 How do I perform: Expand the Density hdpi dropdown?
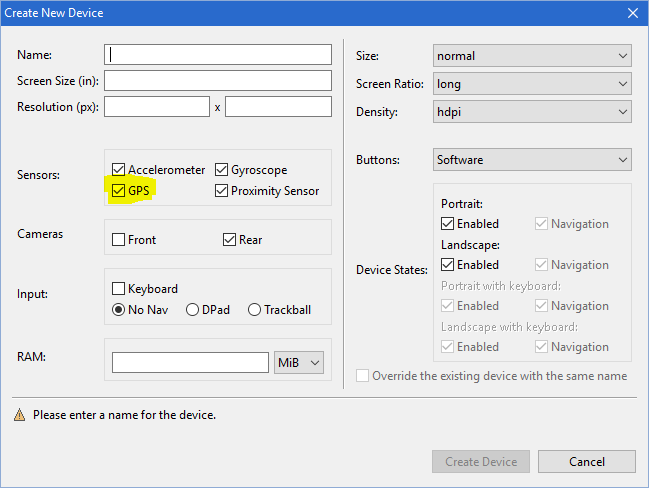click(x=532, y=112)
